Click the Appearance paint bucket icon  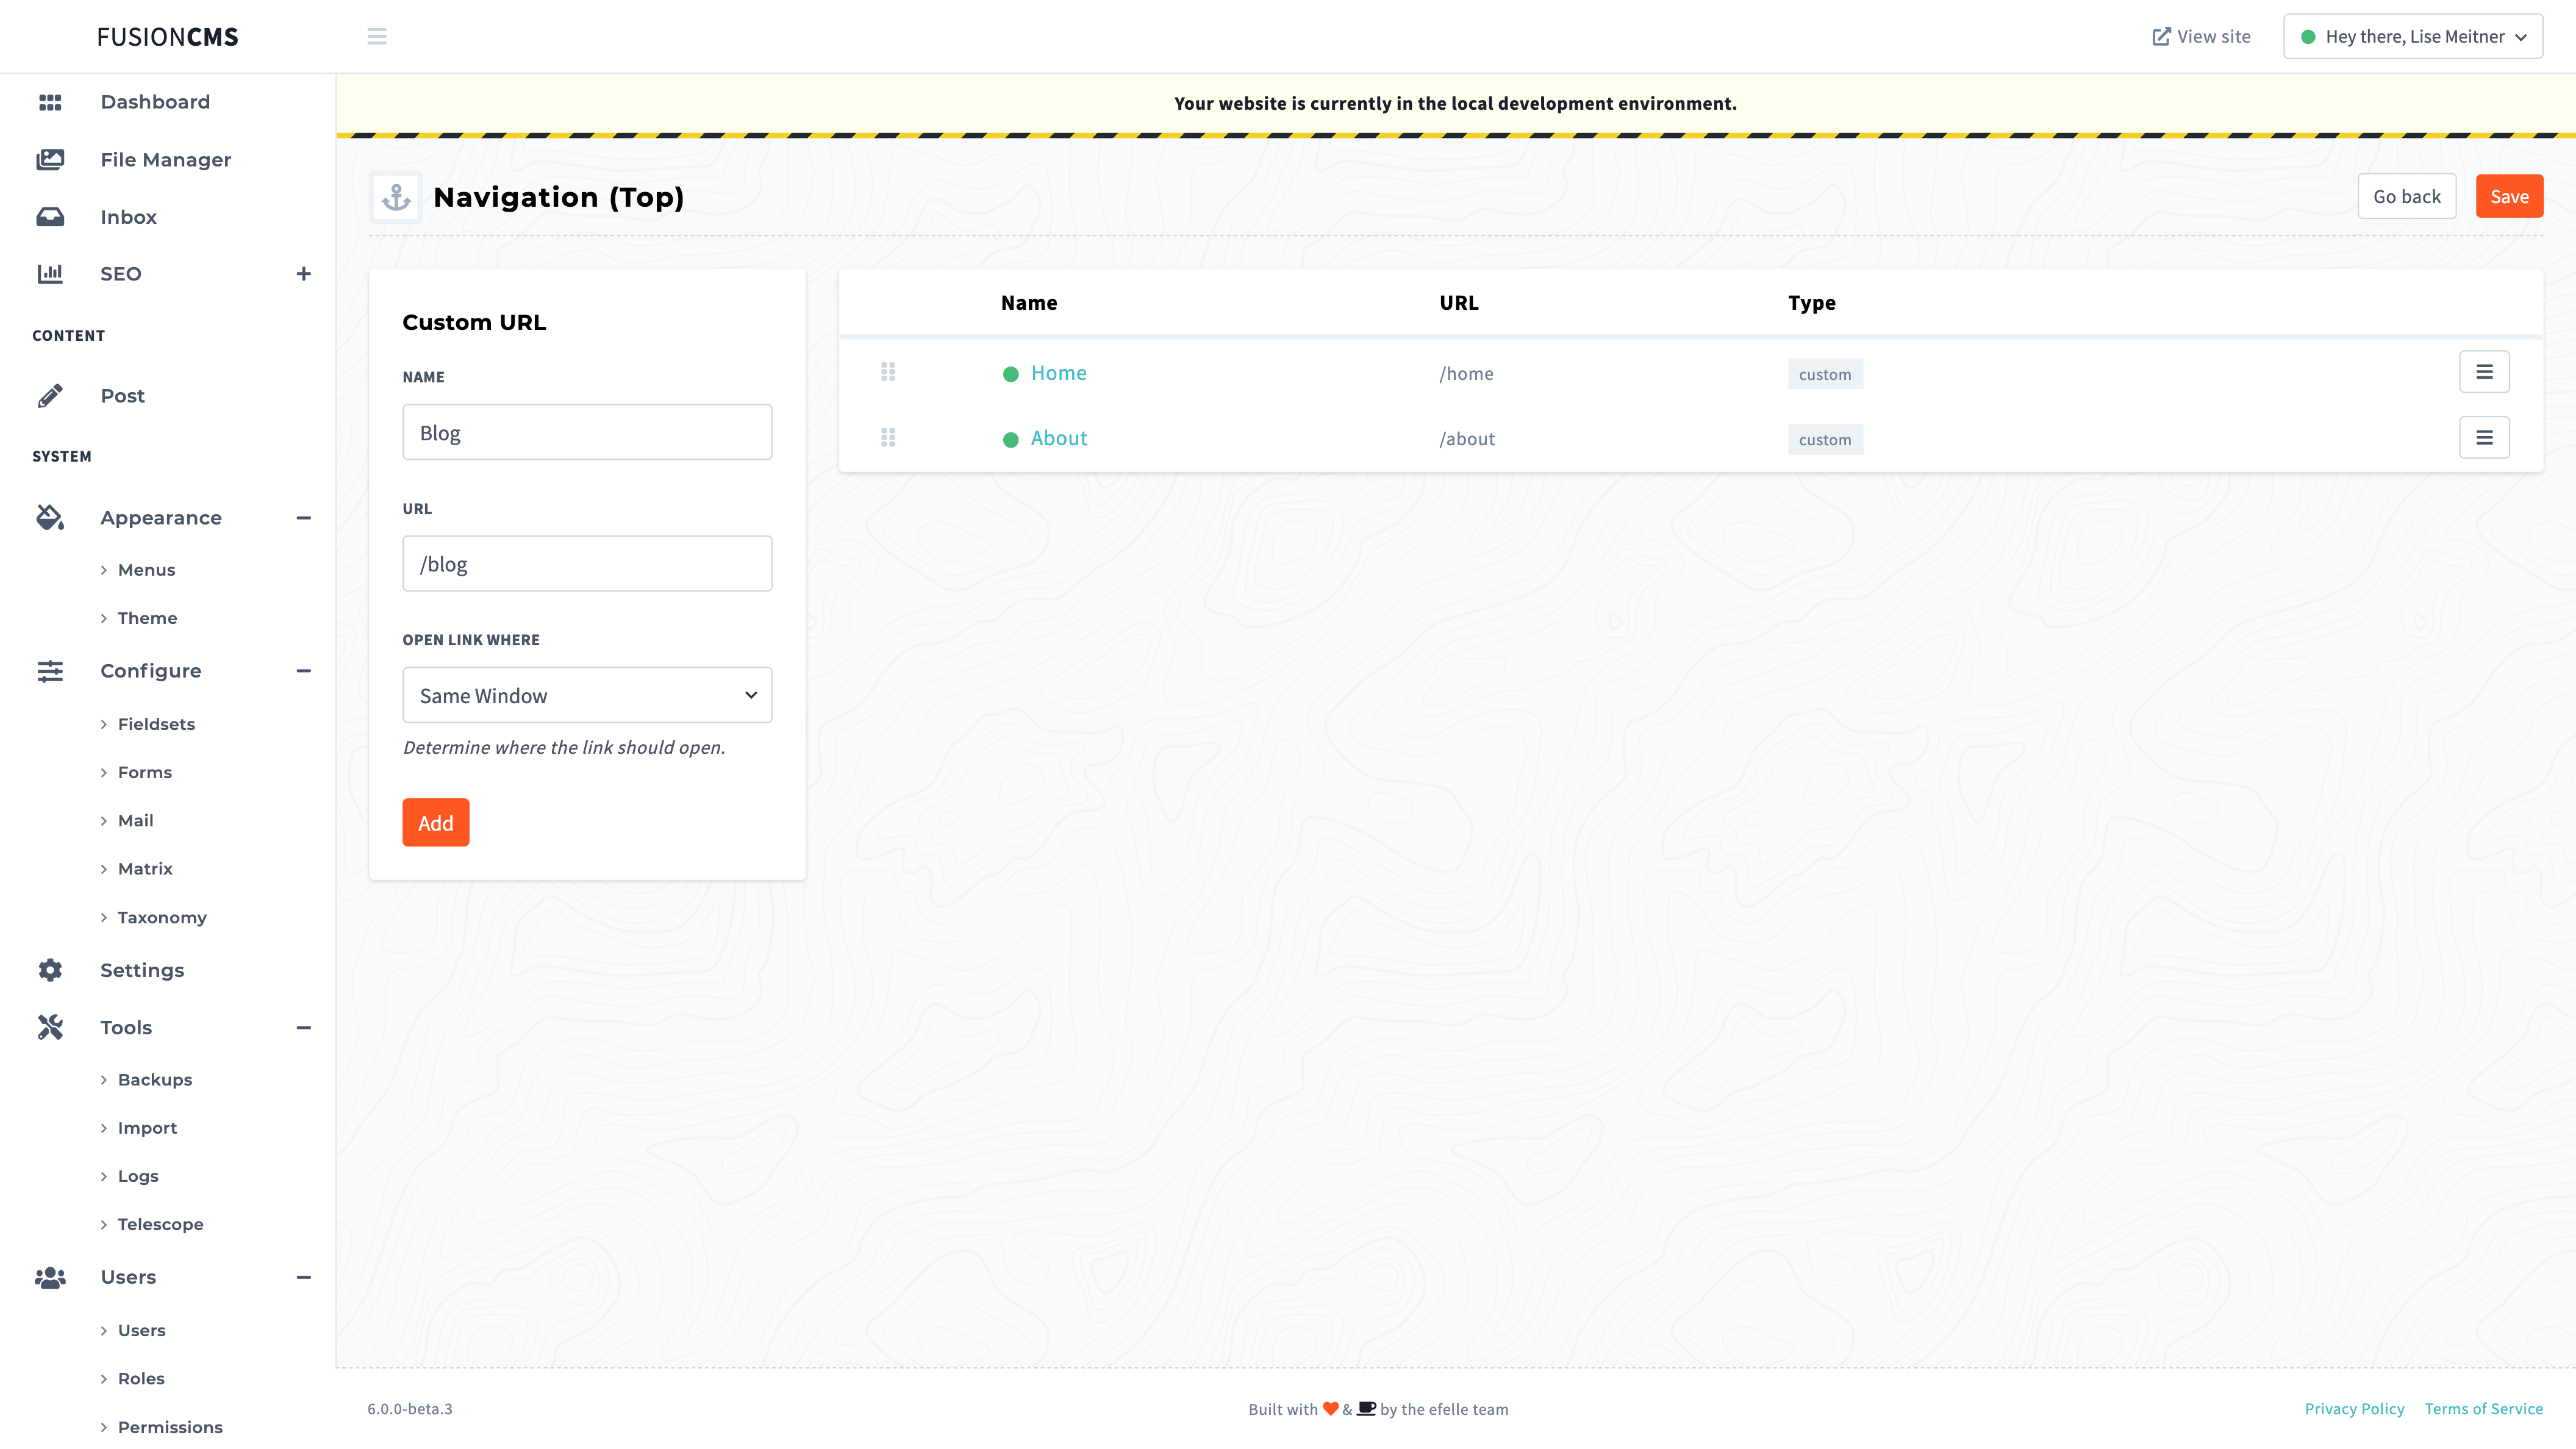[50, 518]
